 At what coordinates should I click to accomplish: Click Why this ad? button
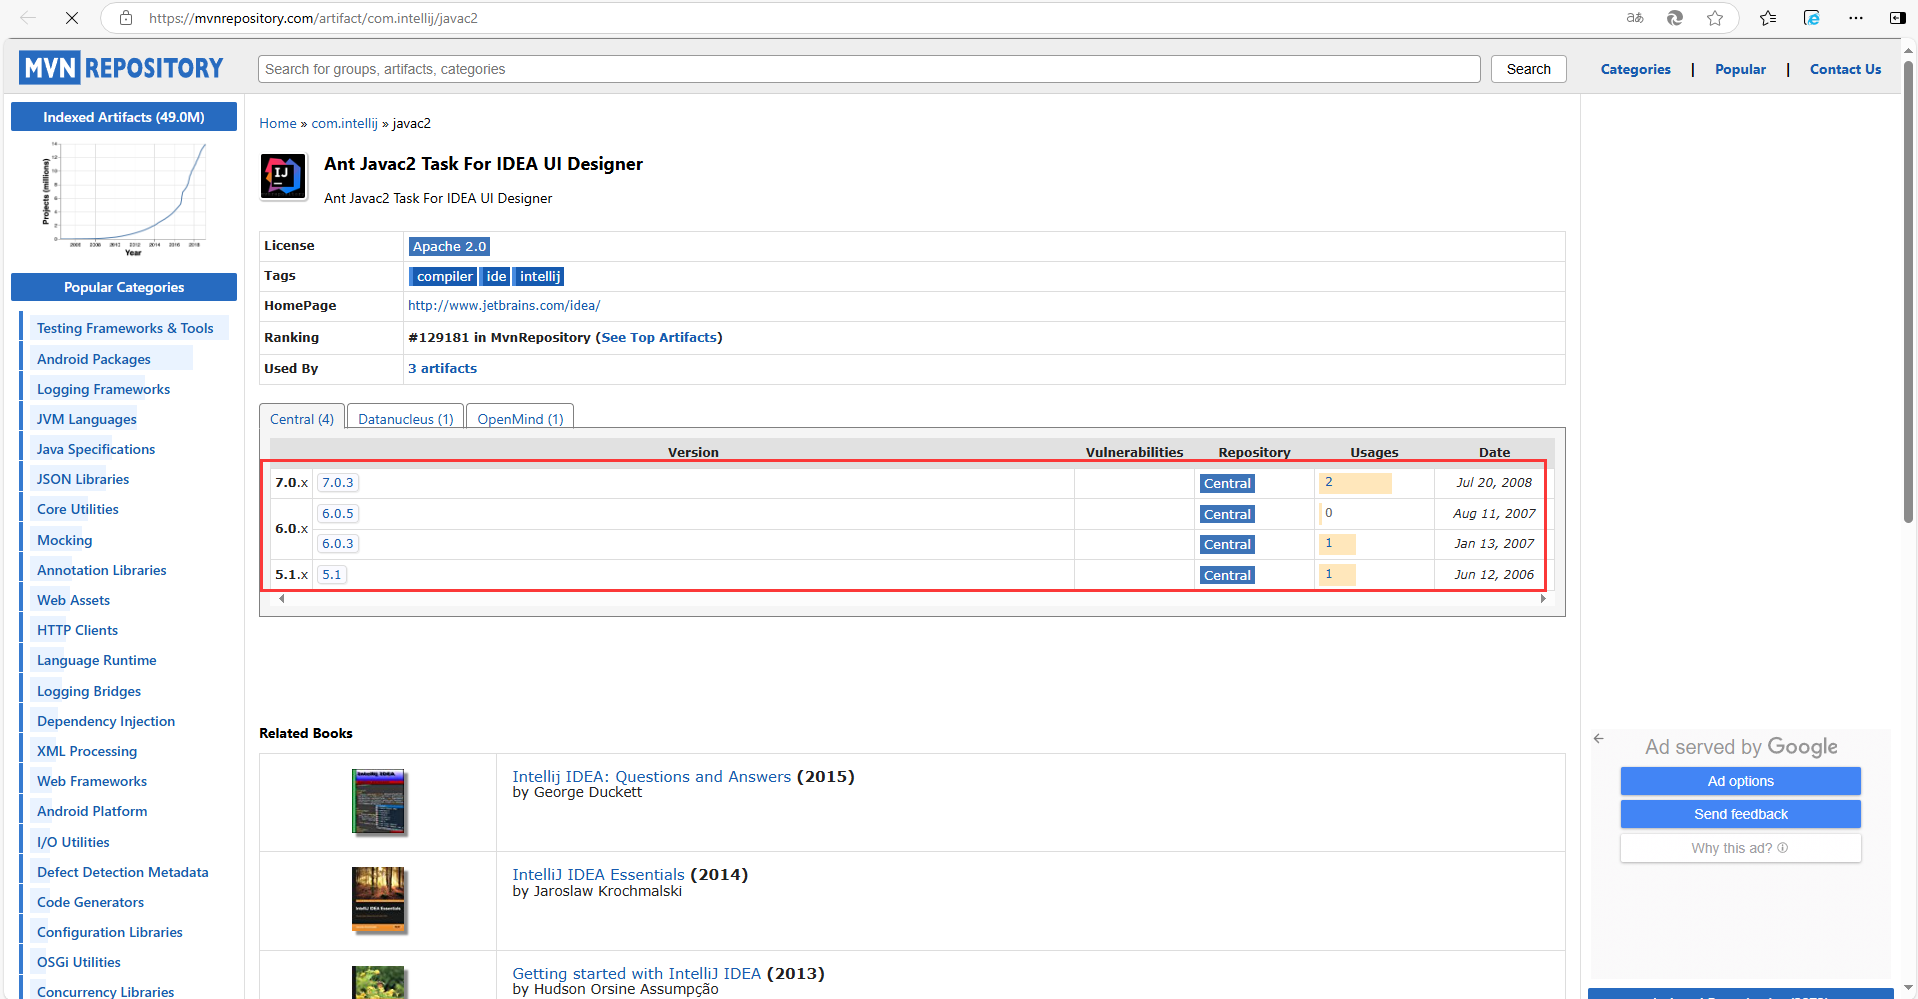pos(1740,848)
